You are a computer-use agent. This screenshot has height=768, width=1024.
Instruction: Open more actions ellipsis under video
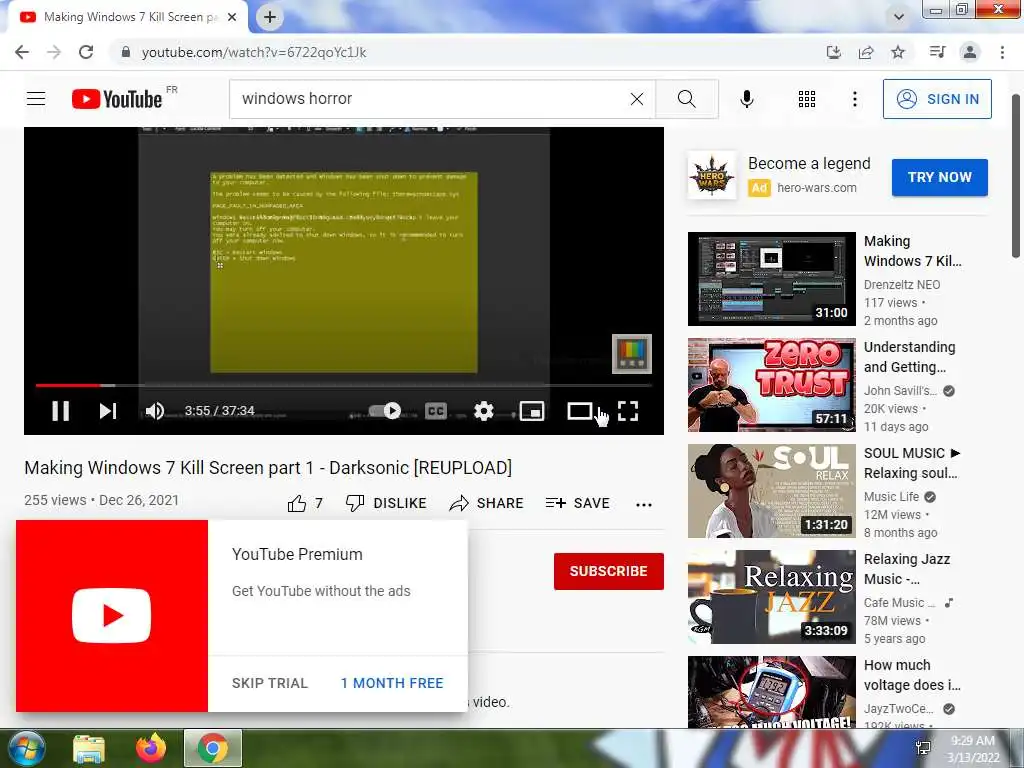pyautogui.click(x=644, y=504)
